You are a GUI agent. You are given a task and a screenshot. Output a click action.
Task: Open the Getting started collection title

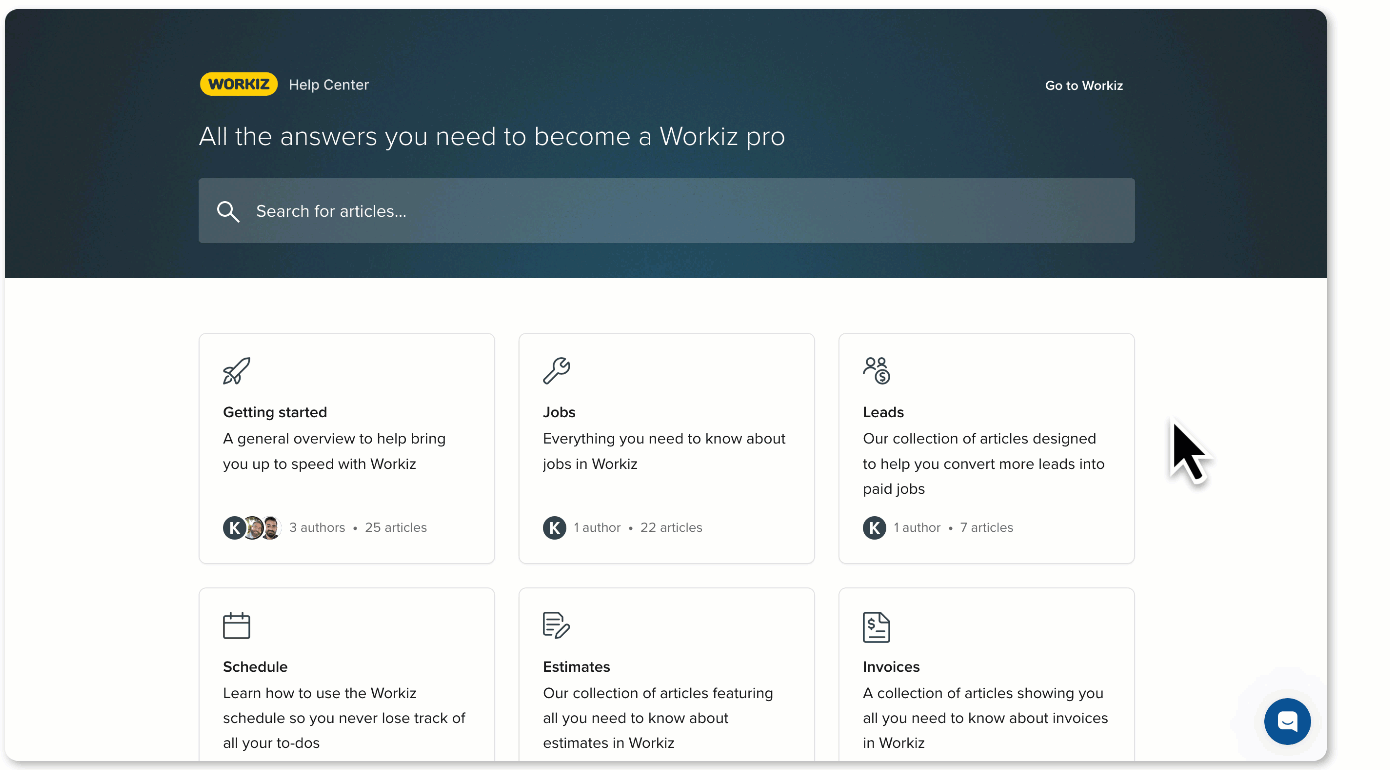coord(275,412)
